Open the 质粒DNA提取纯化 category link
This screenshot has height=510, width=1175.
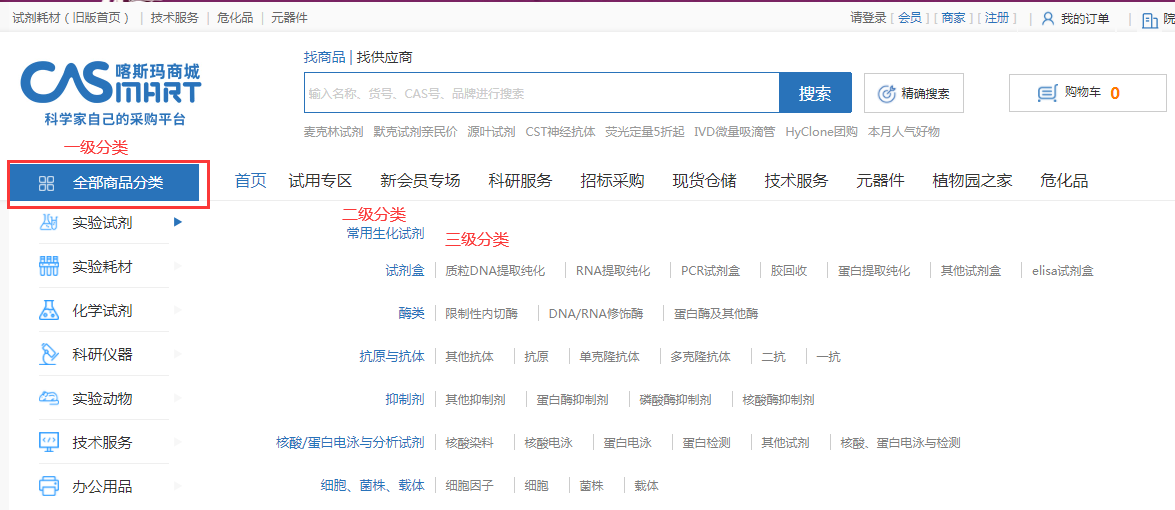click(x=495, y=271)
